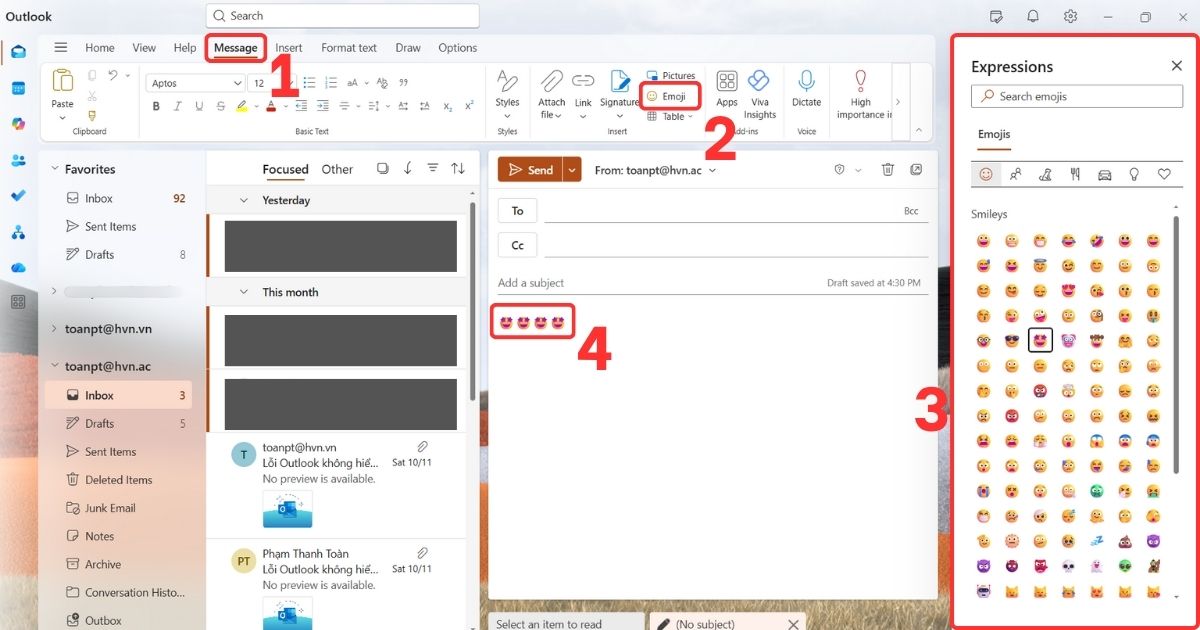Insert a picture using Pictures icon
The height and width of the screenshot is (630, 1200).
click(671, 75)
